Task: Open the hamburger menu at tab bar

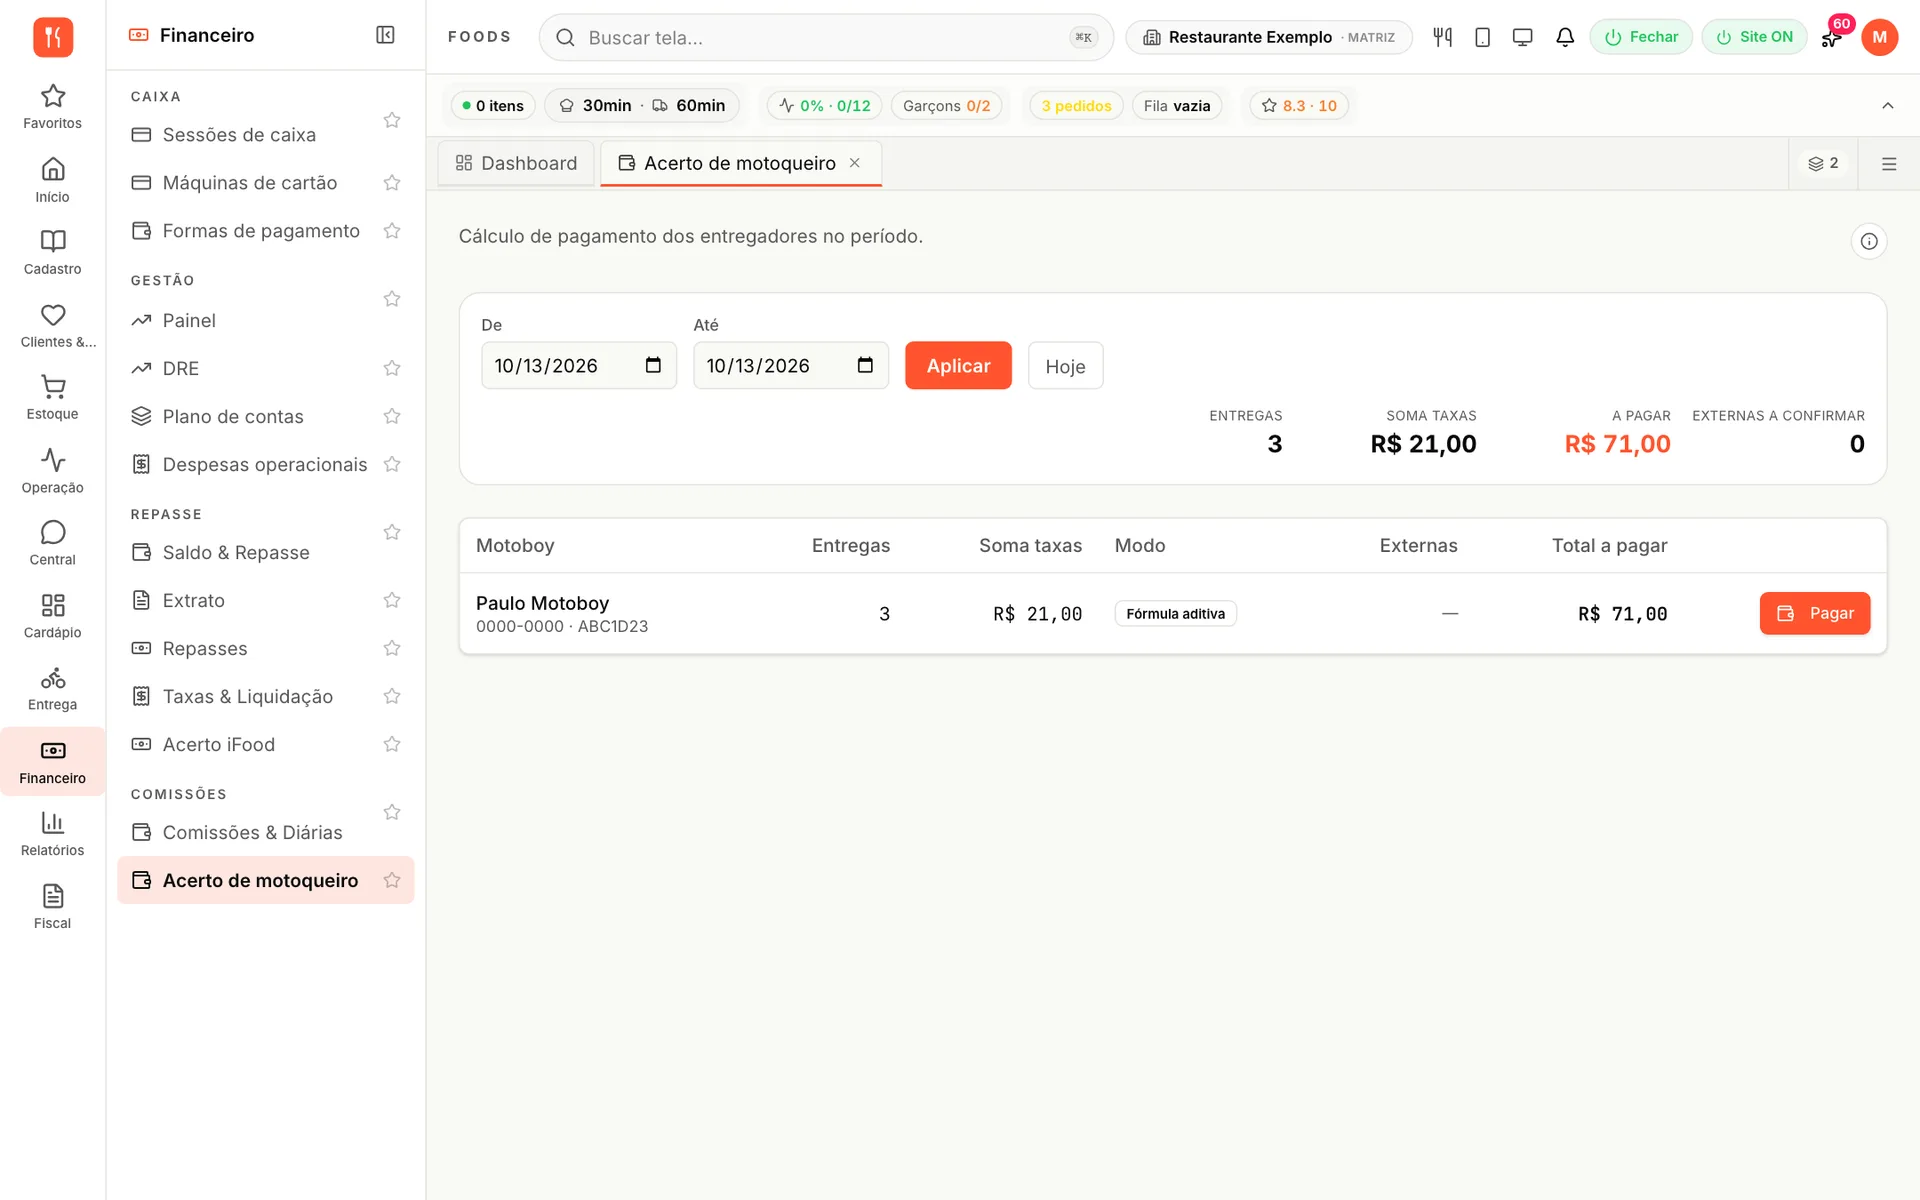Action: 1888,164
